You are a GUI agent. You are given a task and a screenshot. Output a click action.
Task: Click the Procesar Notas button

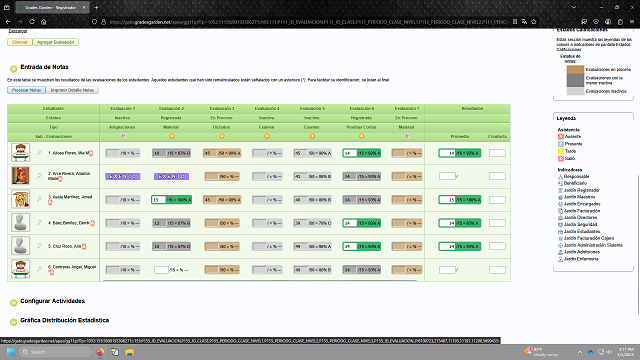click(x=26, y=90)
